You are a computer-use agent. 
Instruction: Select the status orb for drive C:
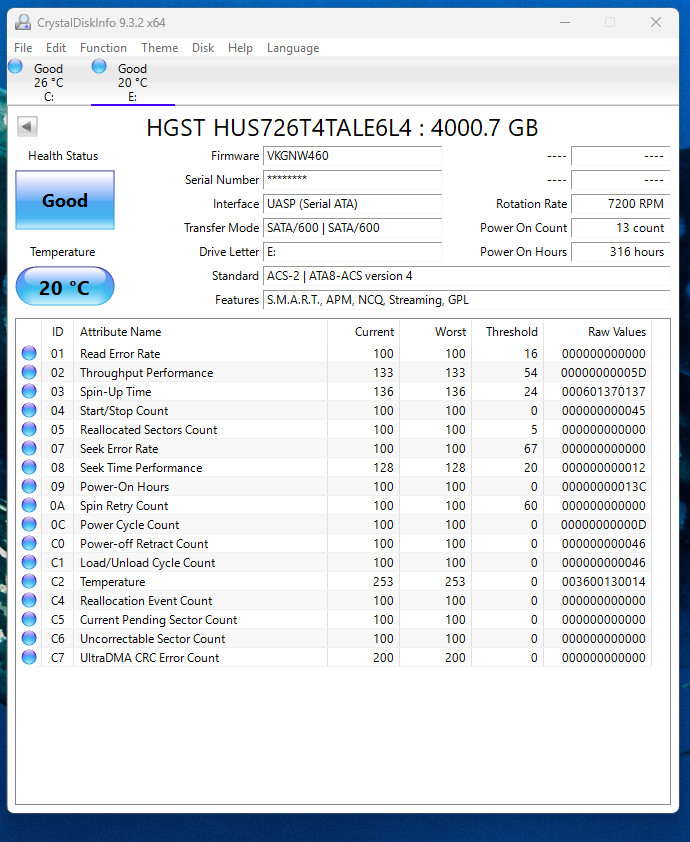coord(15,67)
